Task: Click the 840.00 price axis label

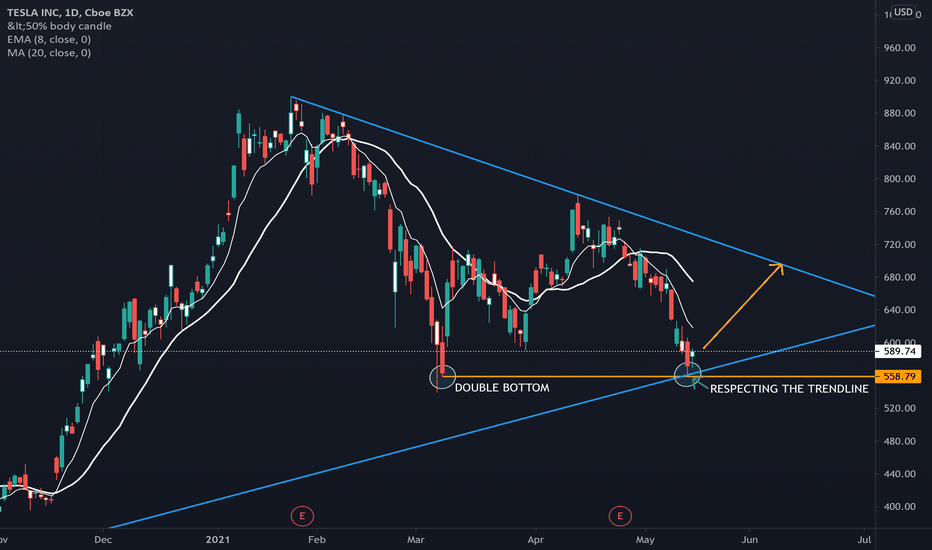Action: [x=900, y=146]
